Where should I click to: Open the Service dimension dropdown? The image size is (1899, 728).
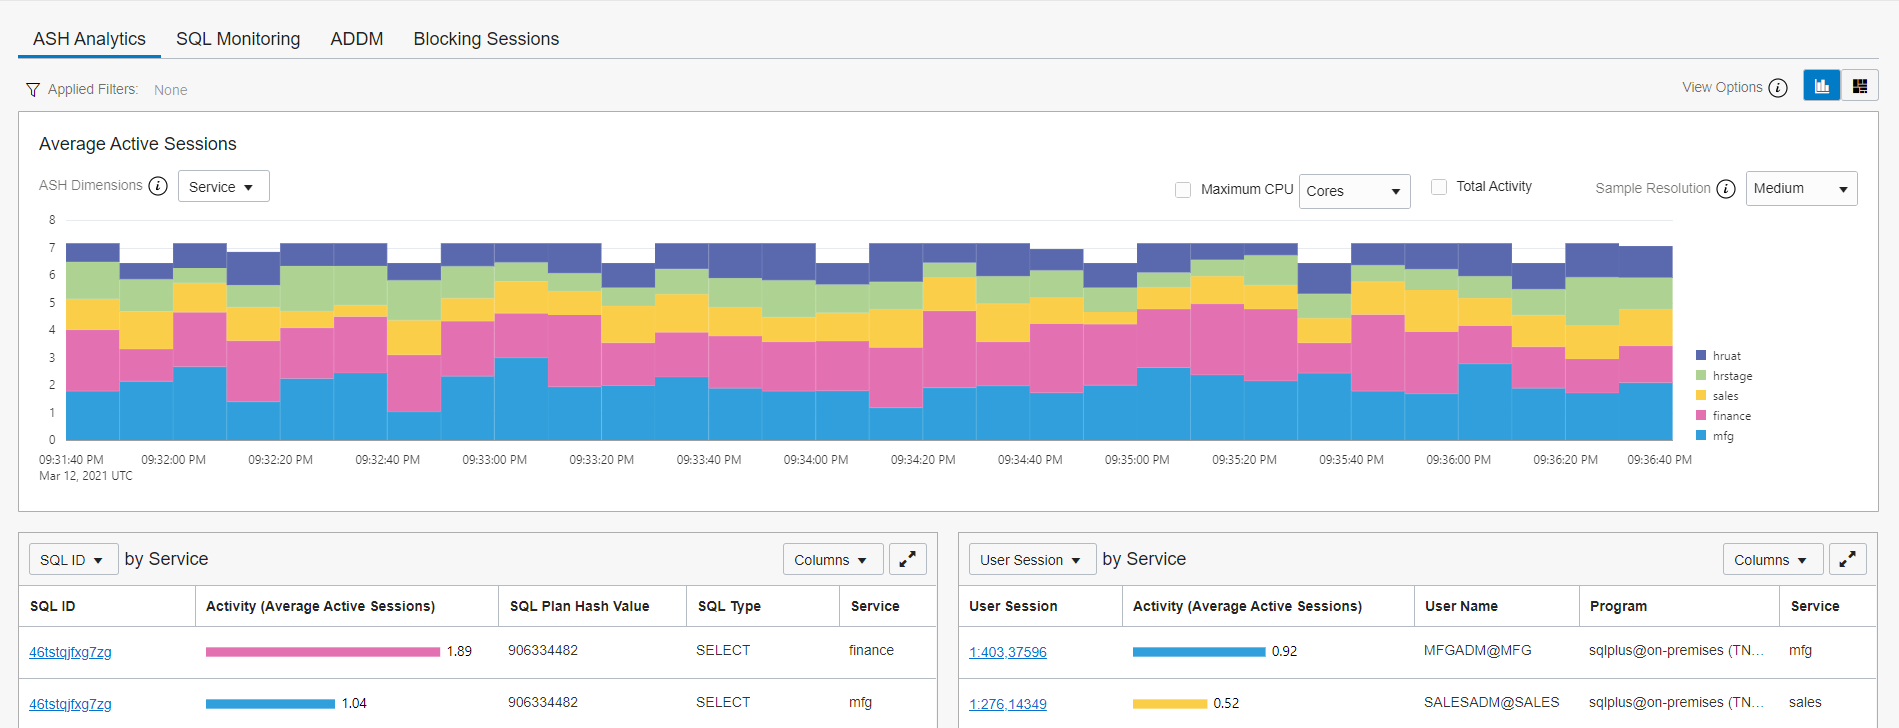point(223,187)
